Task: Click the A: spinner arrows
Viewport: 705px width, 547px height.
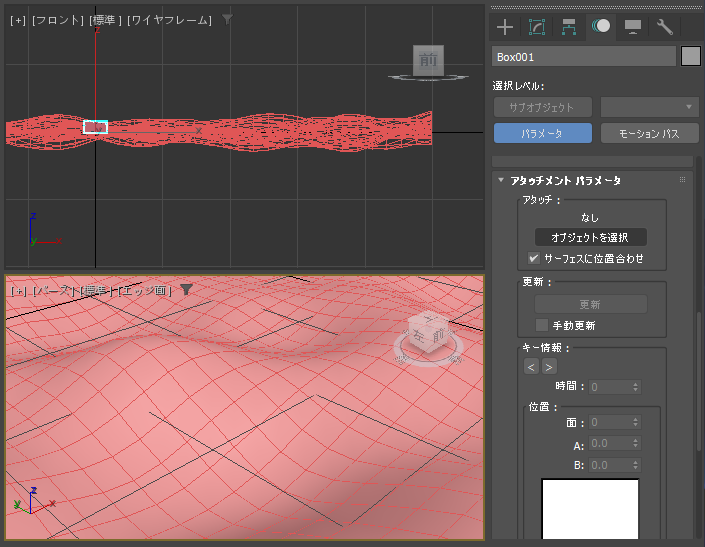Action: [635, 444]
